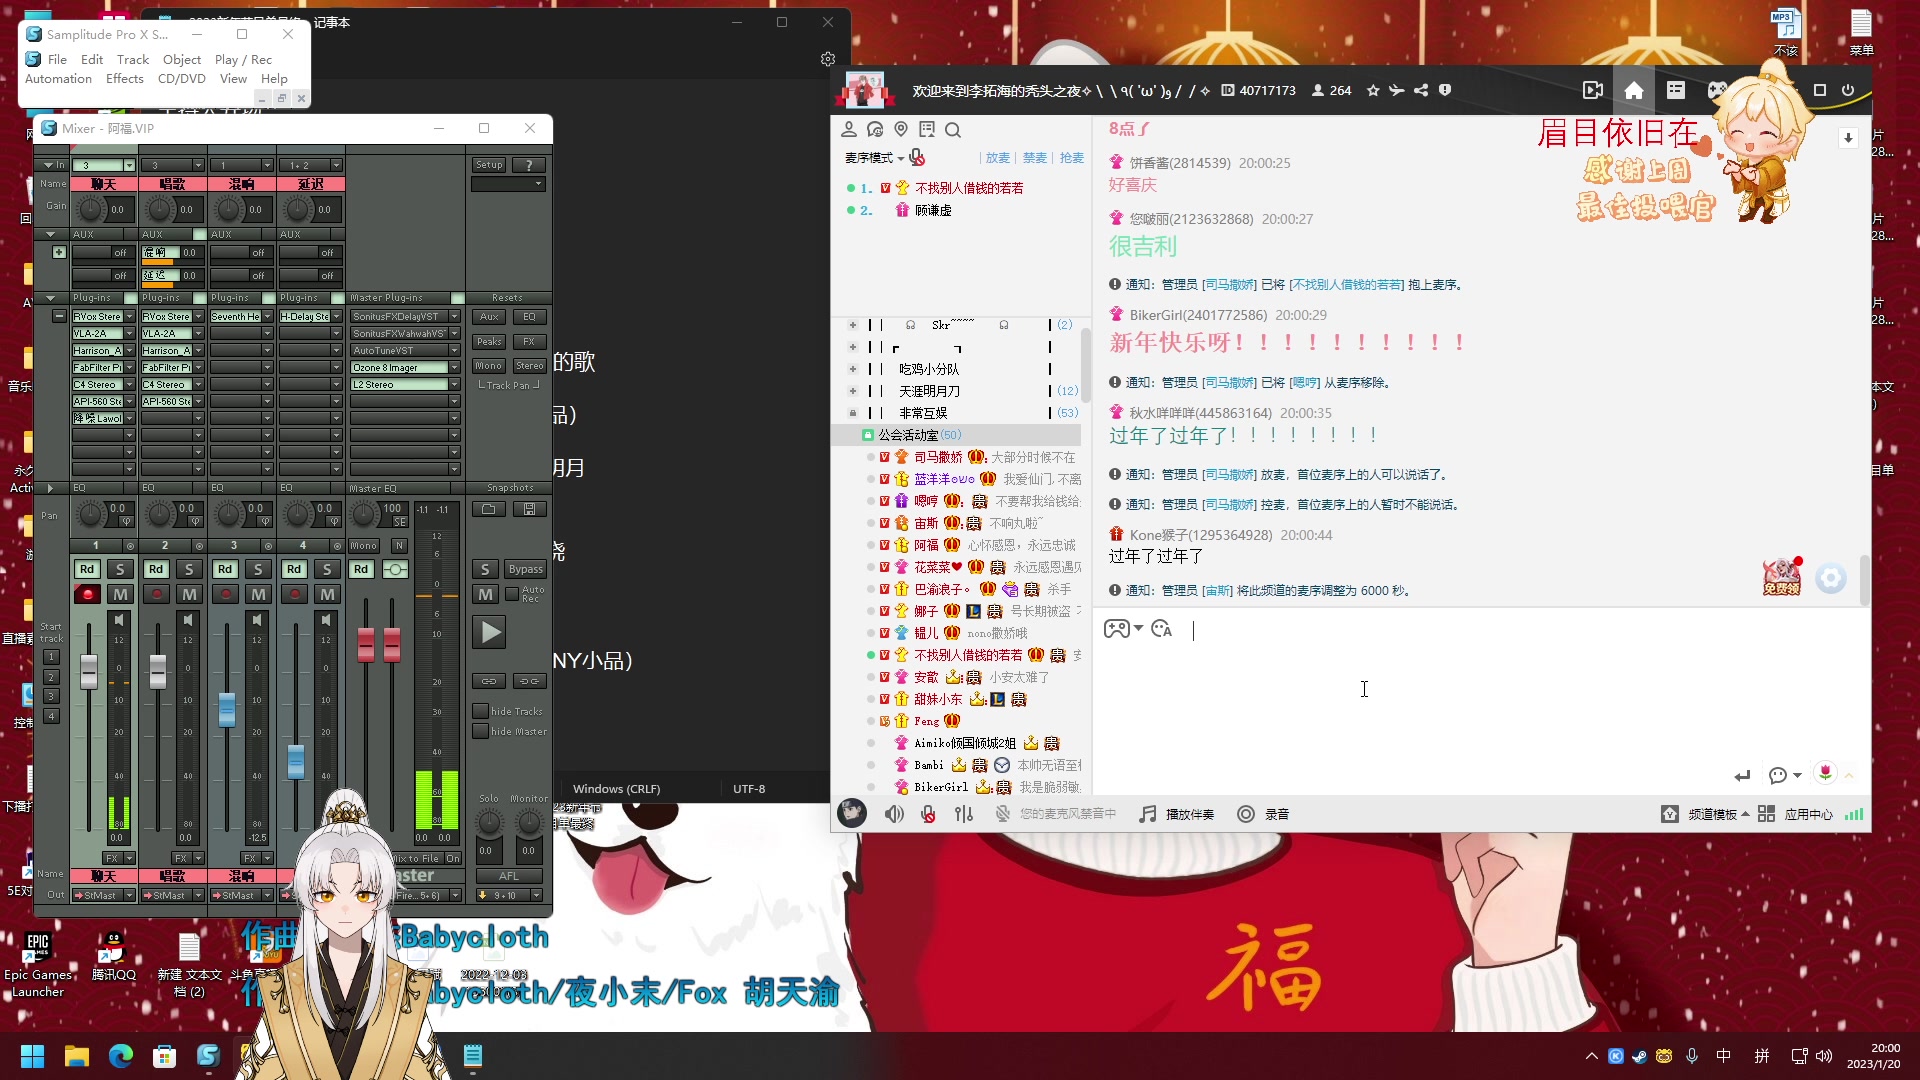Viewport: 1920px width, 1080px height.
Task: Click the send enter-arrow icon in chat
Action: [1742, 775]
